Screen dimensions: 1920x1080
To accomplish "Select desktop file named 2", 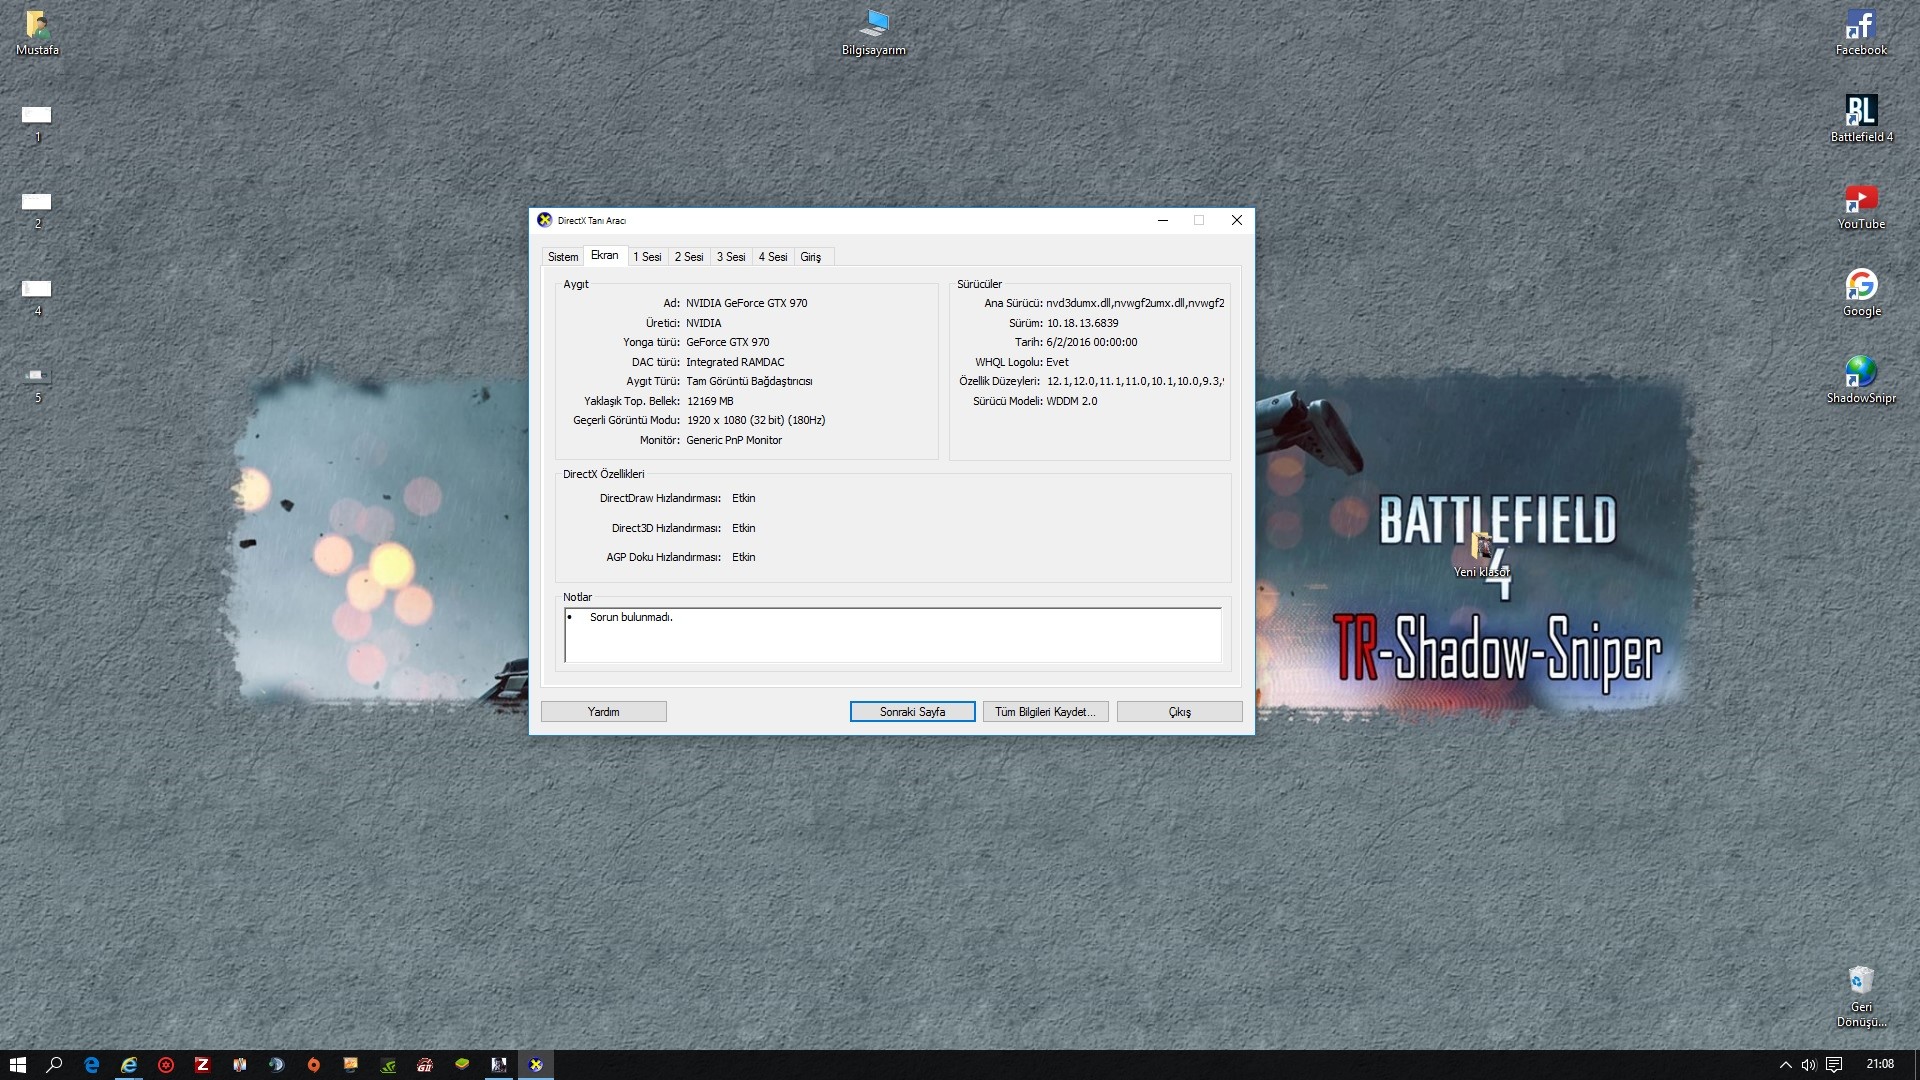I will pyautogui.click(x=37, y=210).
